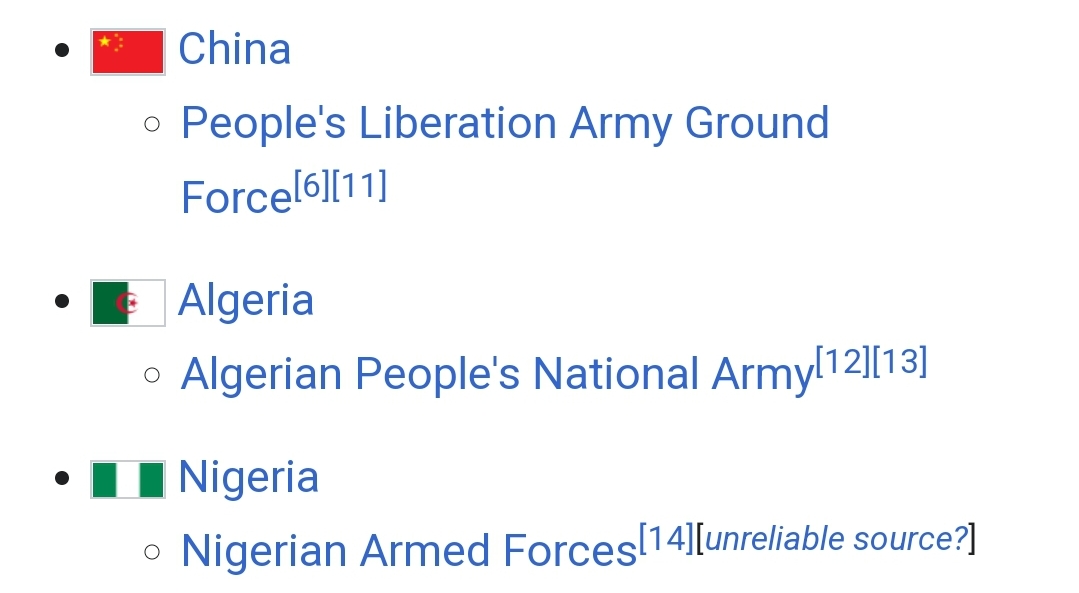Image resolution: width=1079 pixels, height=593 pixels.
Task: Open the Nigerian Armed Forces link
Action: 409,551
